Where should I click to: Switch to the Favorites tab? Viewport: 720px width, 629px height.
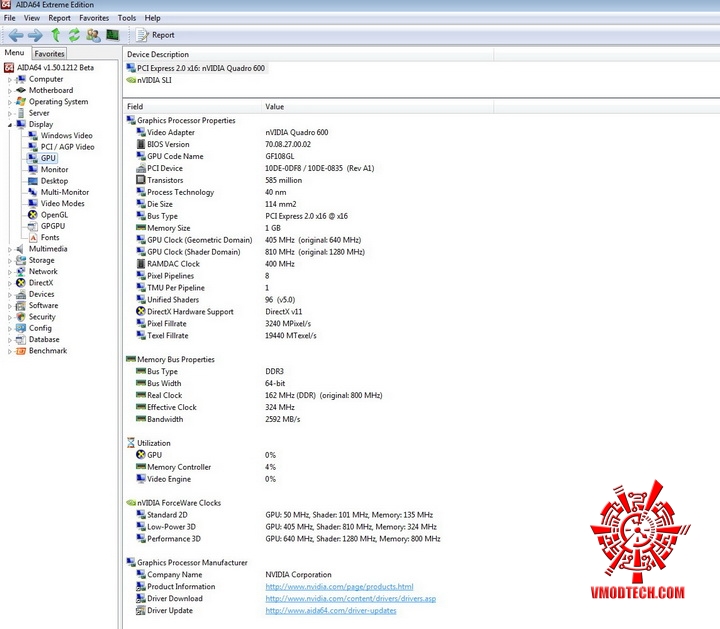point(49,54)
